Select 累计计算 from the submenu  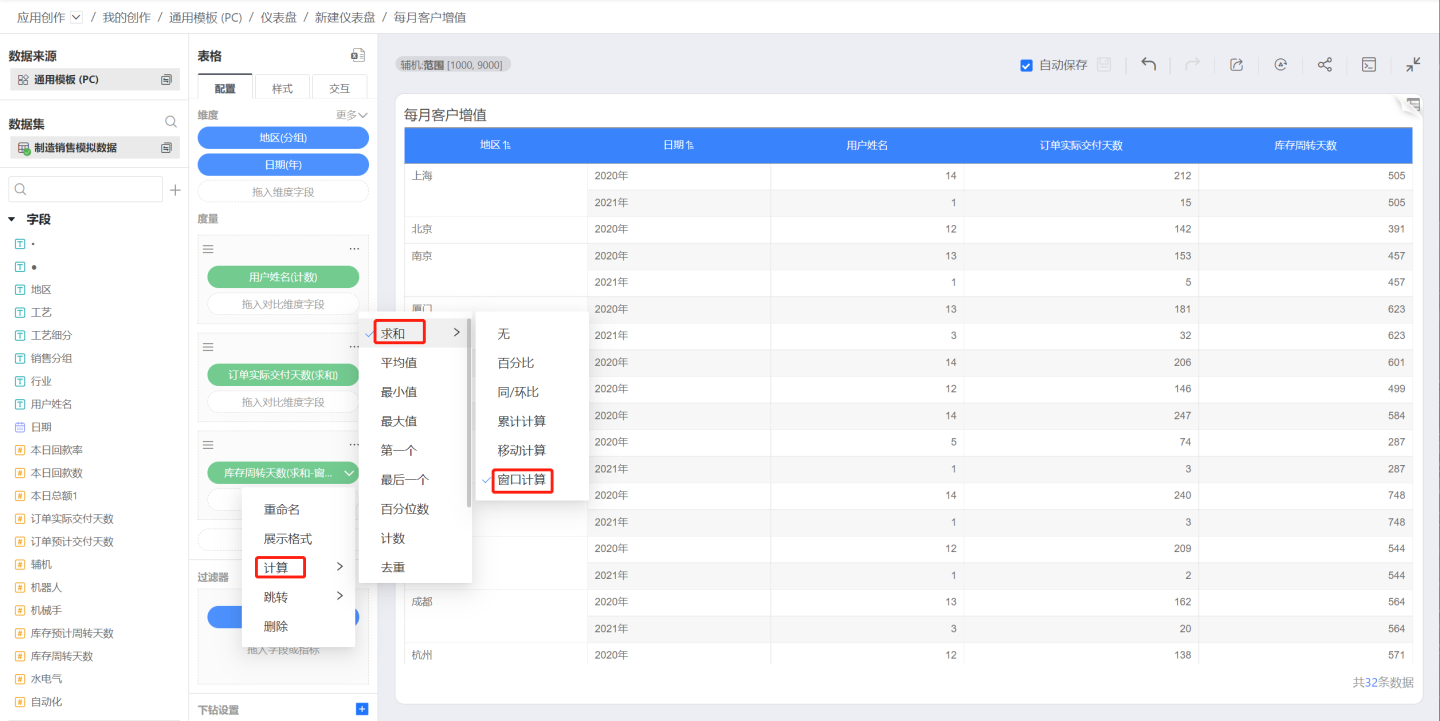(522, 421)
